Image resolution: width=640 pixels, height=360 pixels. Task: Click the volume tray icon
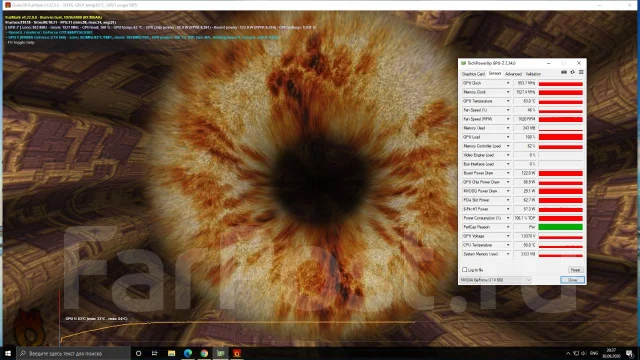583,353
